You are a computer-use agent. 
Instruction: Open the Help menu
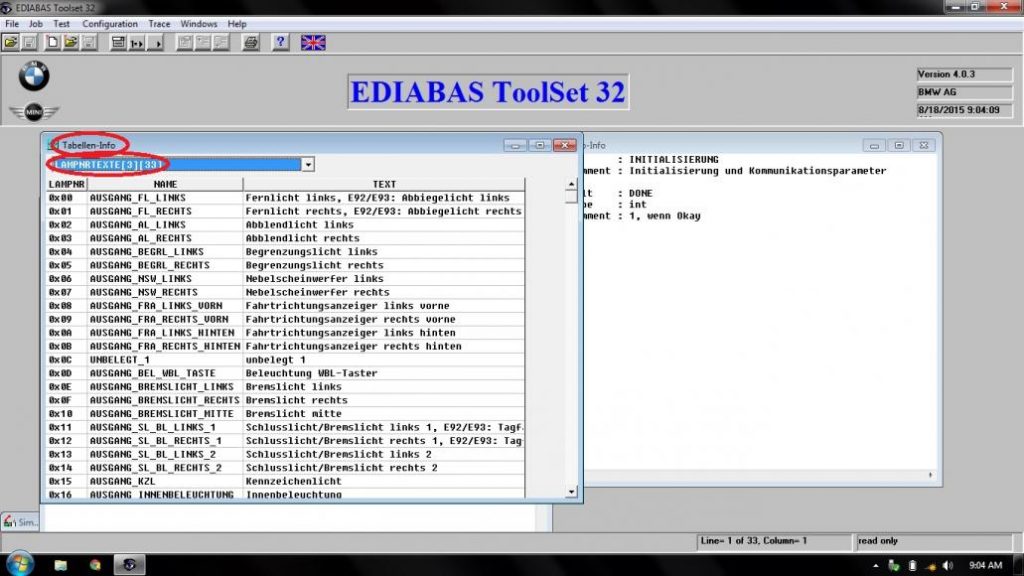237,24
